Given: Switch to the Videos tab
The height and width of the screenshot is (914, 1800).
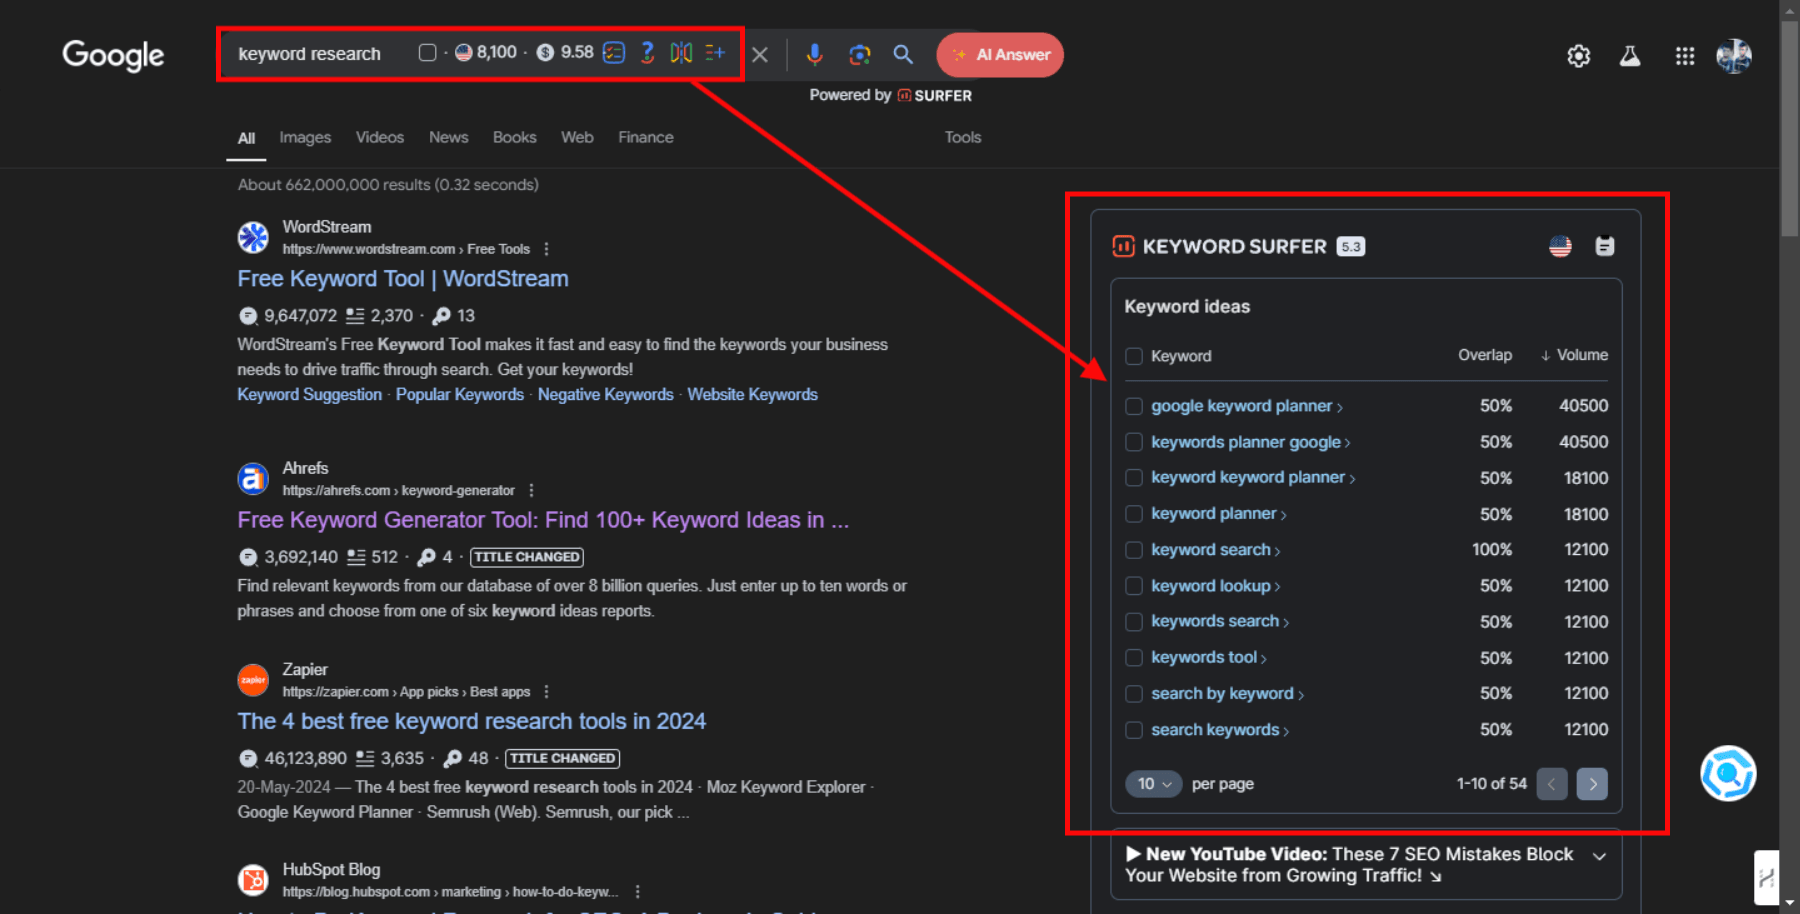Looking at the screenshot, I should tap(380, 137).
